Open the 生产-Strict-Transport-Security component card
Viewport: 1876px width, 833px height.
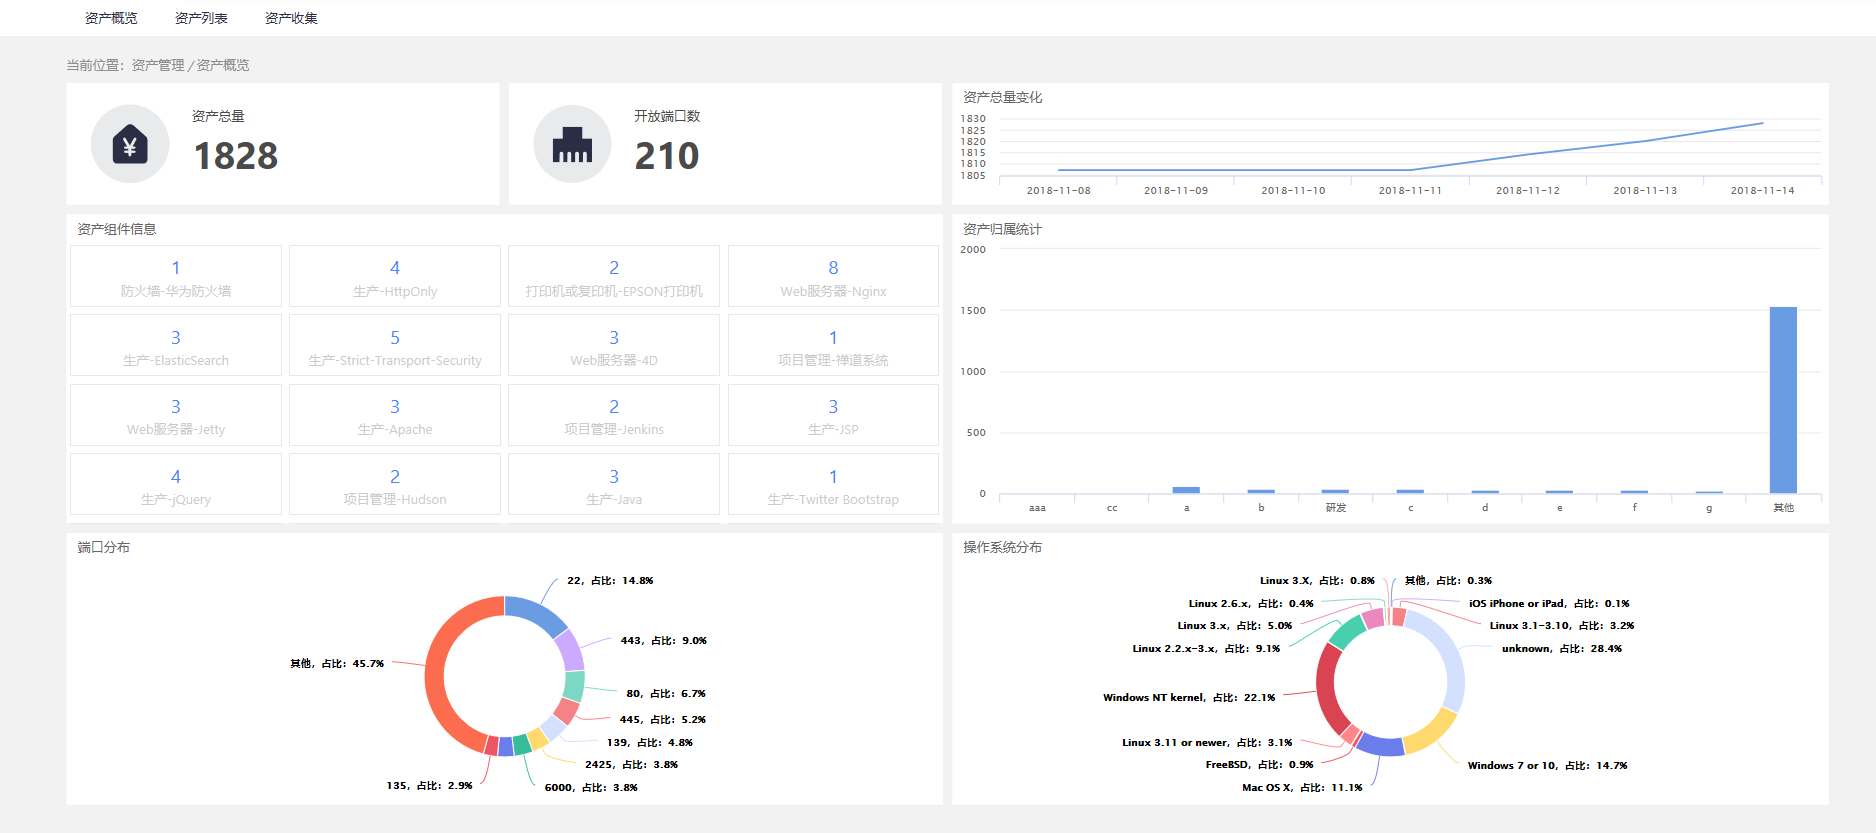tap(395, 346)
